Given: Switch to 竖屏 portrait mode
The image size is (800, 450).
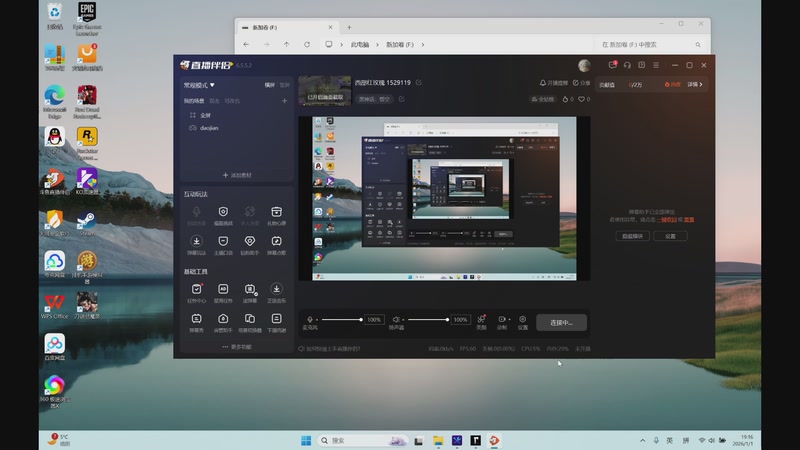Looking at the screenshot, I should tap(284, 85).
